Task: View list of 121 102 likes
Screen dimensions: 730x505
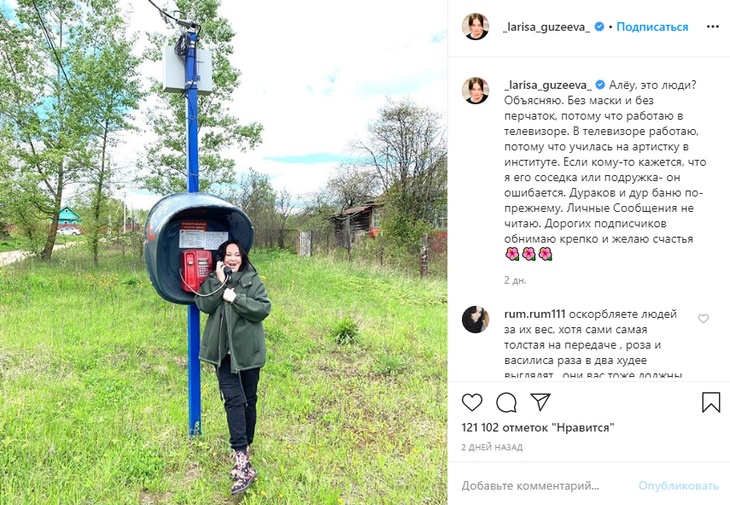Action: (x=538, y=427)
